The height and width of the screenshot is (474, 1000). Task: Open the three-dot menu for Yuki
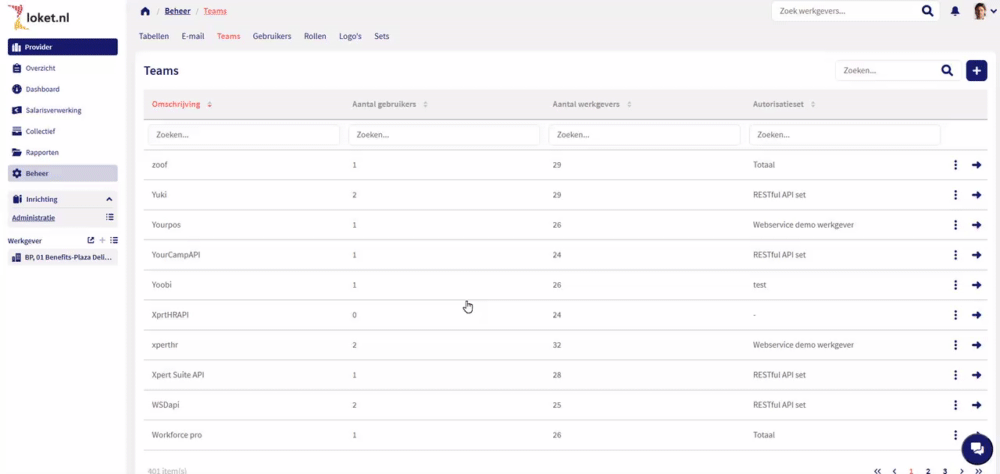(x=955, y=195)
